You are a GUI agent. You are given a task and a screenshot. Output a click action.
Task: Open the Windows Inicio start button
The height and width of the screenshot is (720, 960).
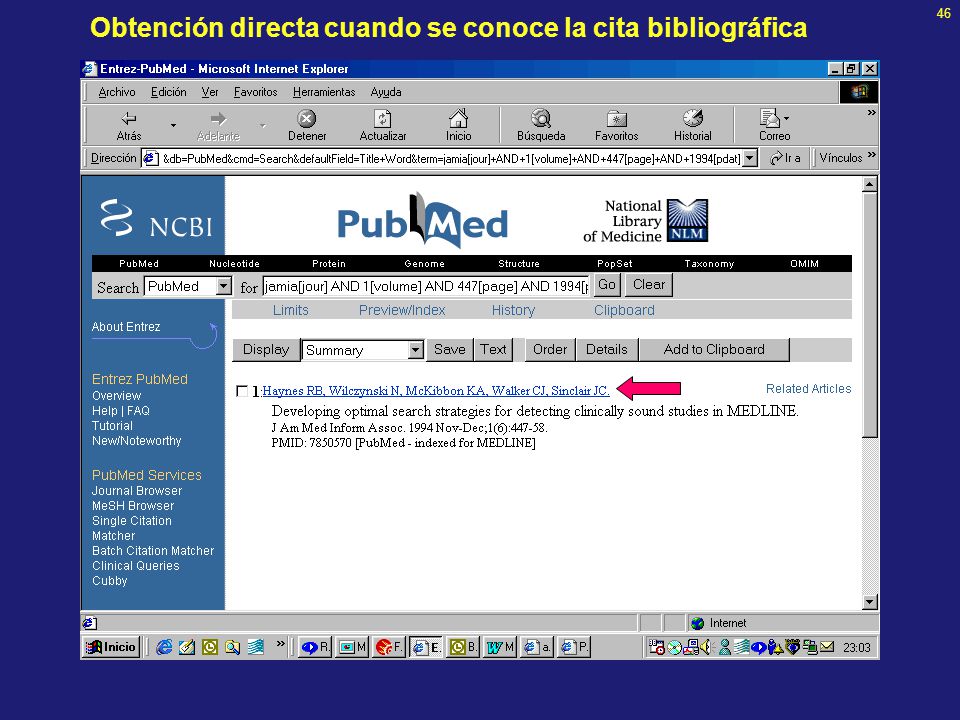pyautogui.click(x=111, y=647)
